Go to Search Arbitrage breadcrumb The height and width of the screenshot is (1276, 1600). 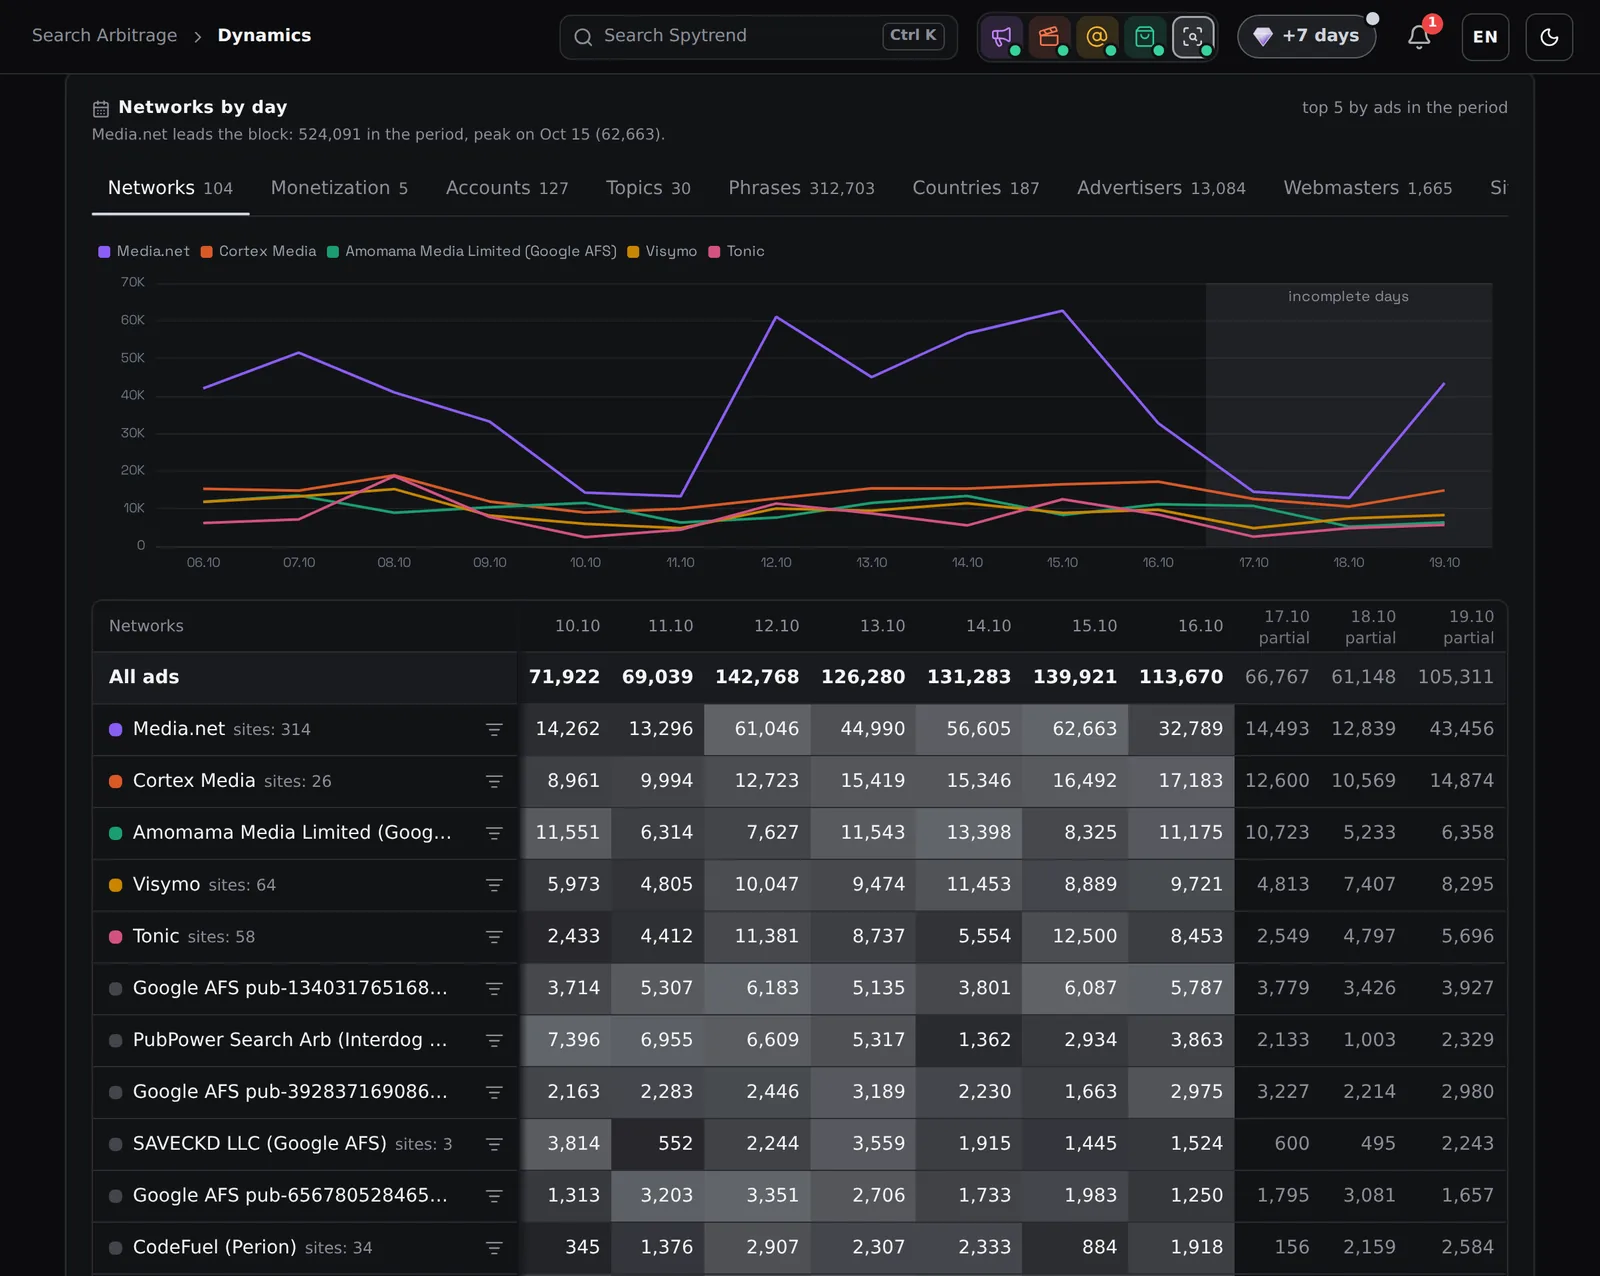point(104,35)
